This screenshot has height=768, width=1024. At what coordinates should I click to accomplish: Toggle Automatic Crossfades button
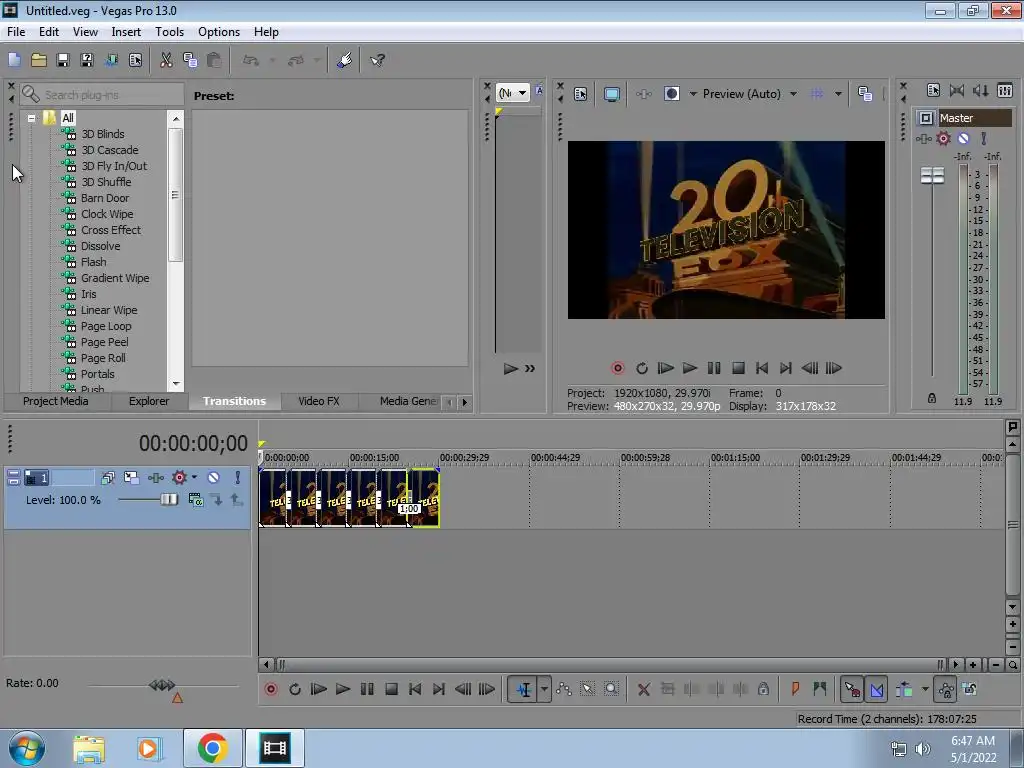pyautogui.click(x=876, y=689)
